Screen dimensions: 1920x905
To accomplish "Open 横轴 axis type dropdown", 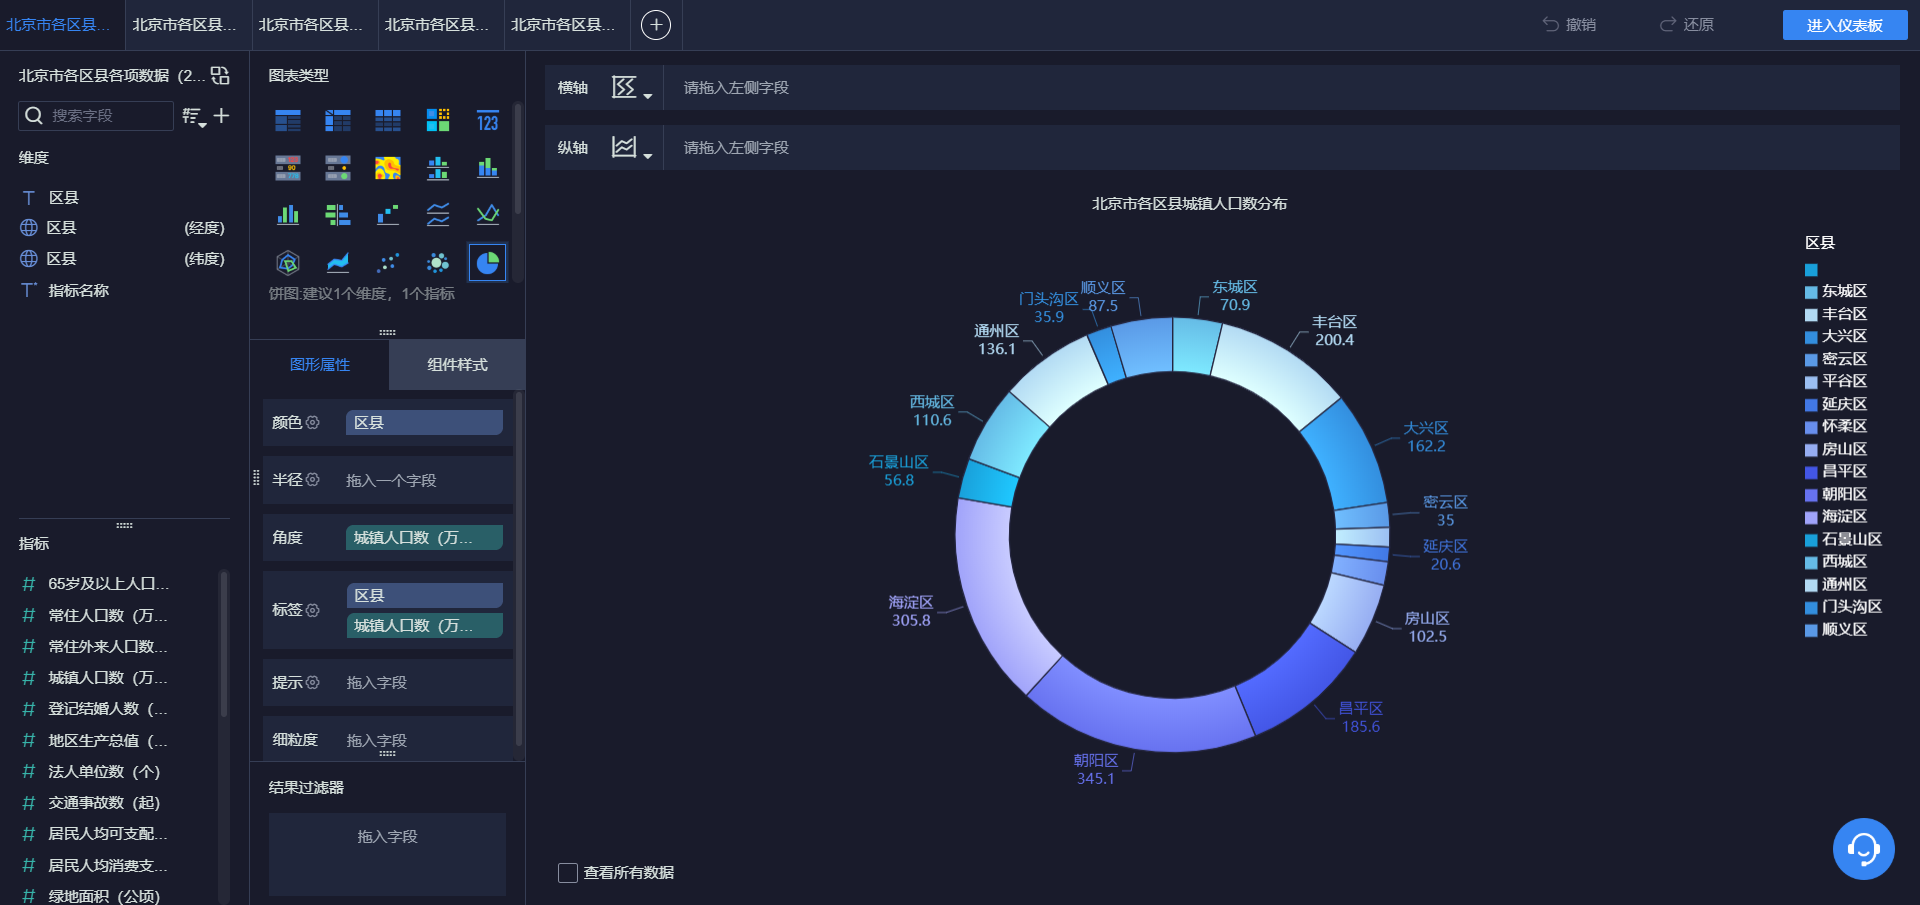I will coord(632,88).
